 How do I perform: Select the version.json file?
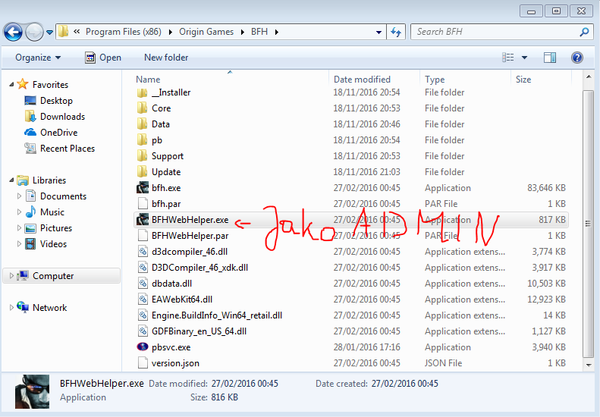pyautogui.click(x=174, y=362)
